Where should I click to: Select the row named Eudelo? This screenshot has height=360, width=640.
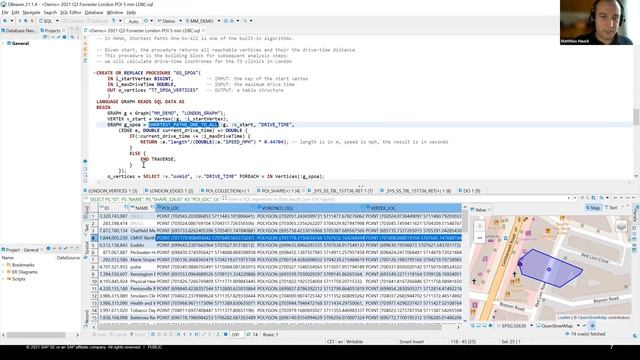click(276, 245)
